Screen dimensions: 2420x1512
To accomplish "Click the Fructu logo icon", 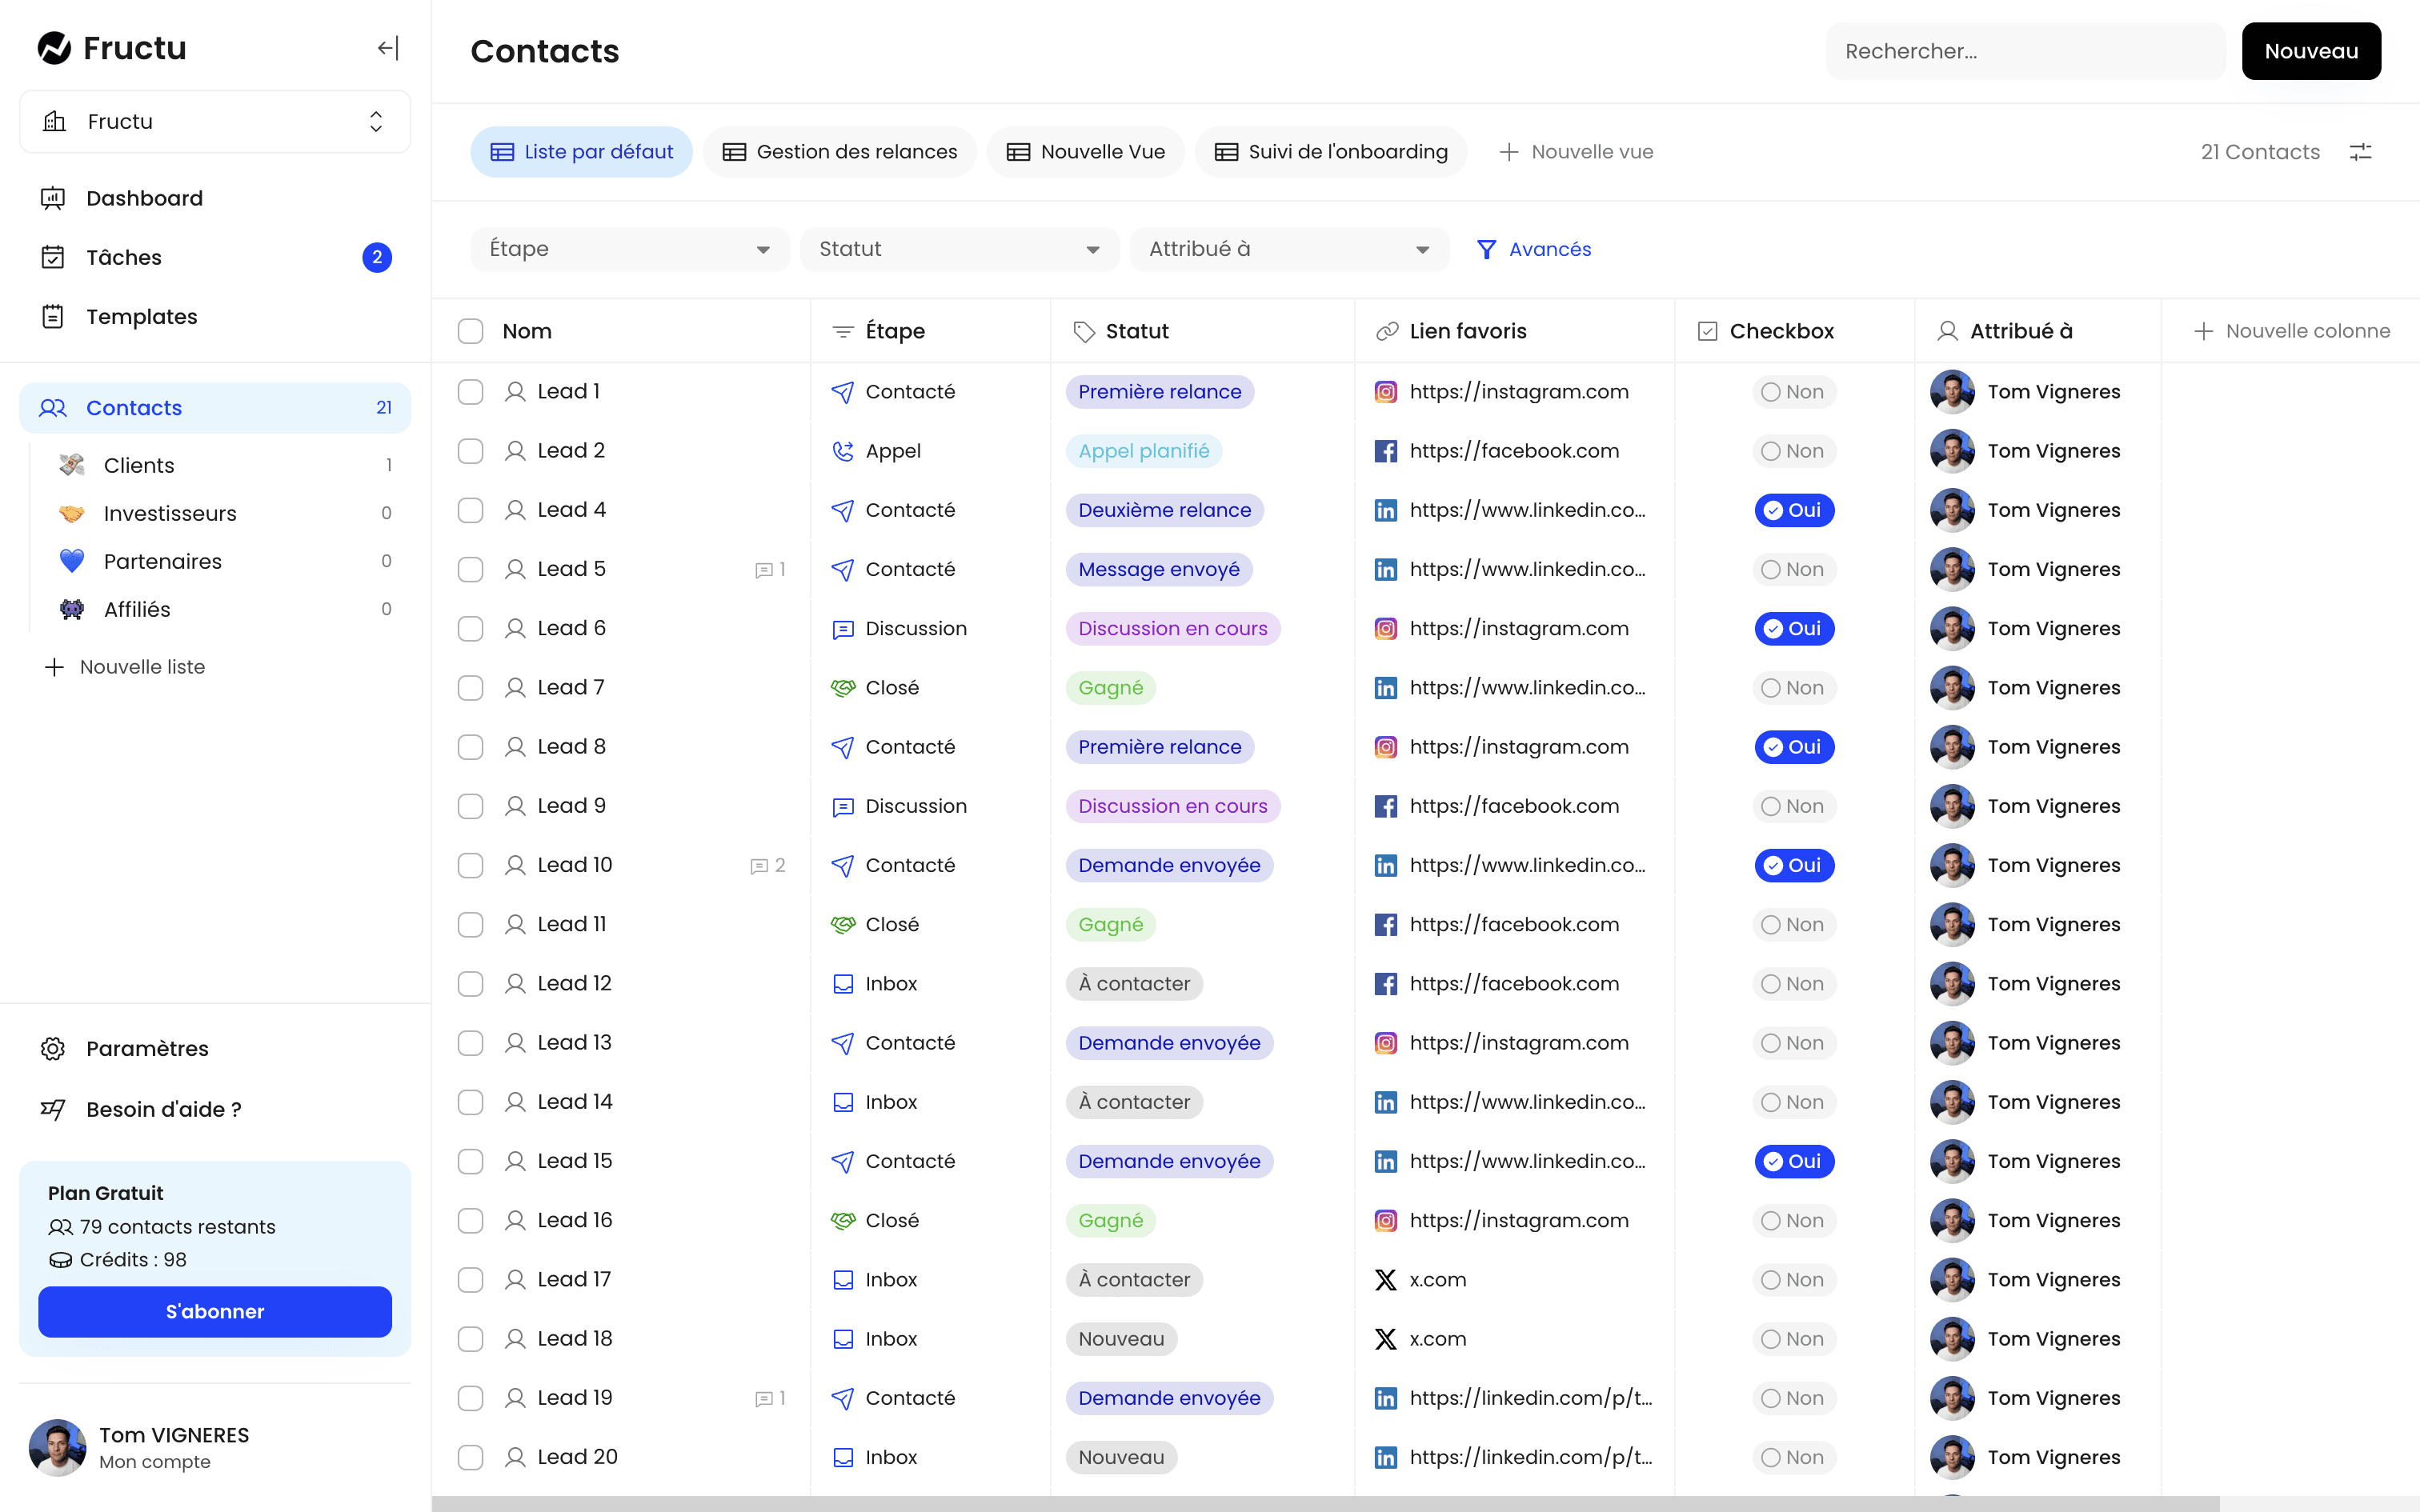I will [x=54, y=48].
